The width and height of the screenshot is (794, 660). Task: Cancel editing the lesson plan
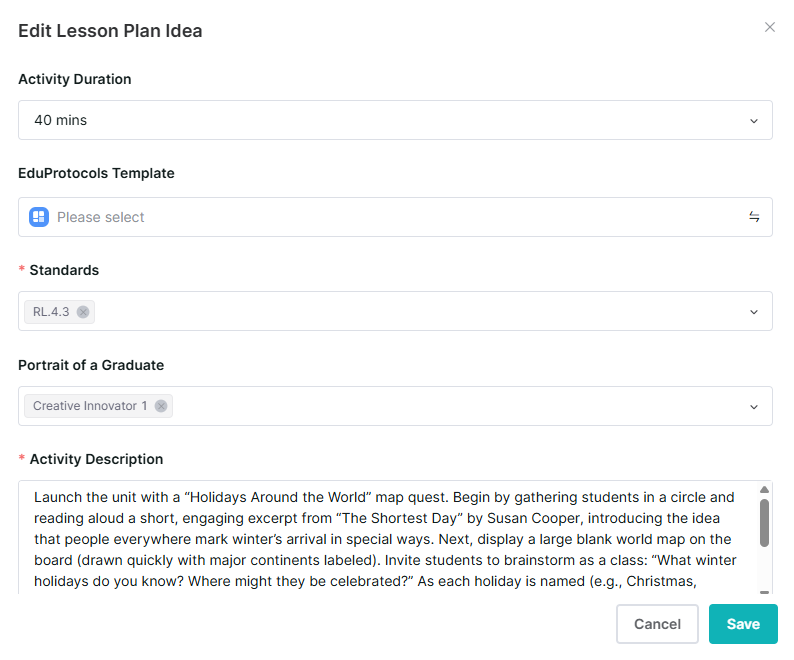click(x=657, y=624)
